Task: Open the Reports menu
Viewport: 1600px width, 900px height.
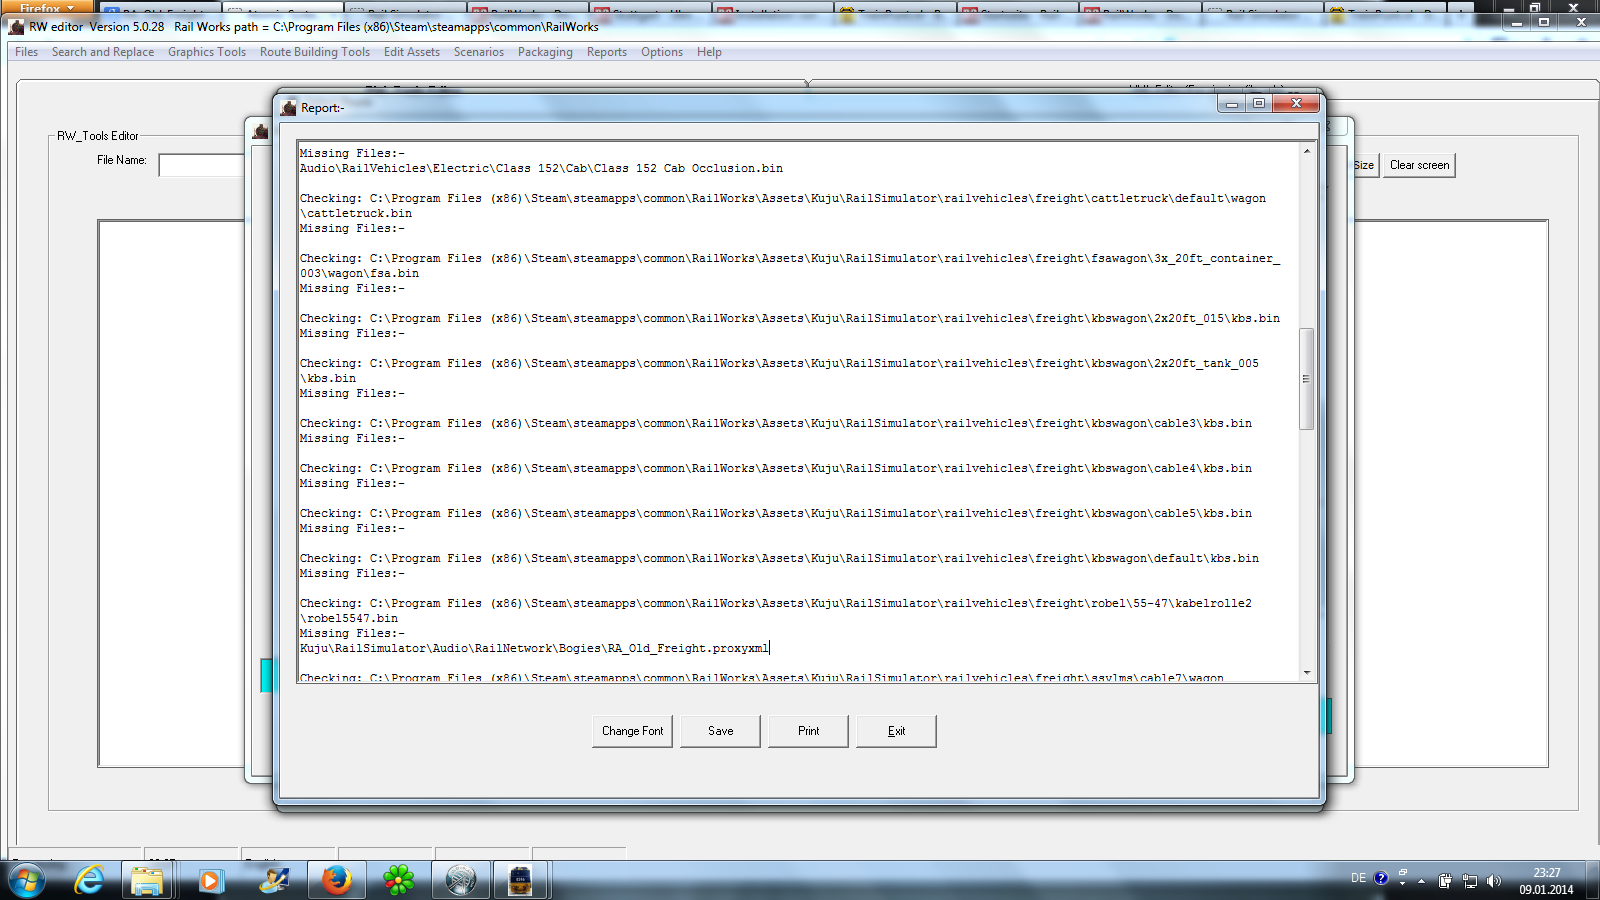Action: pyautogui.click(x=607, y=52)
